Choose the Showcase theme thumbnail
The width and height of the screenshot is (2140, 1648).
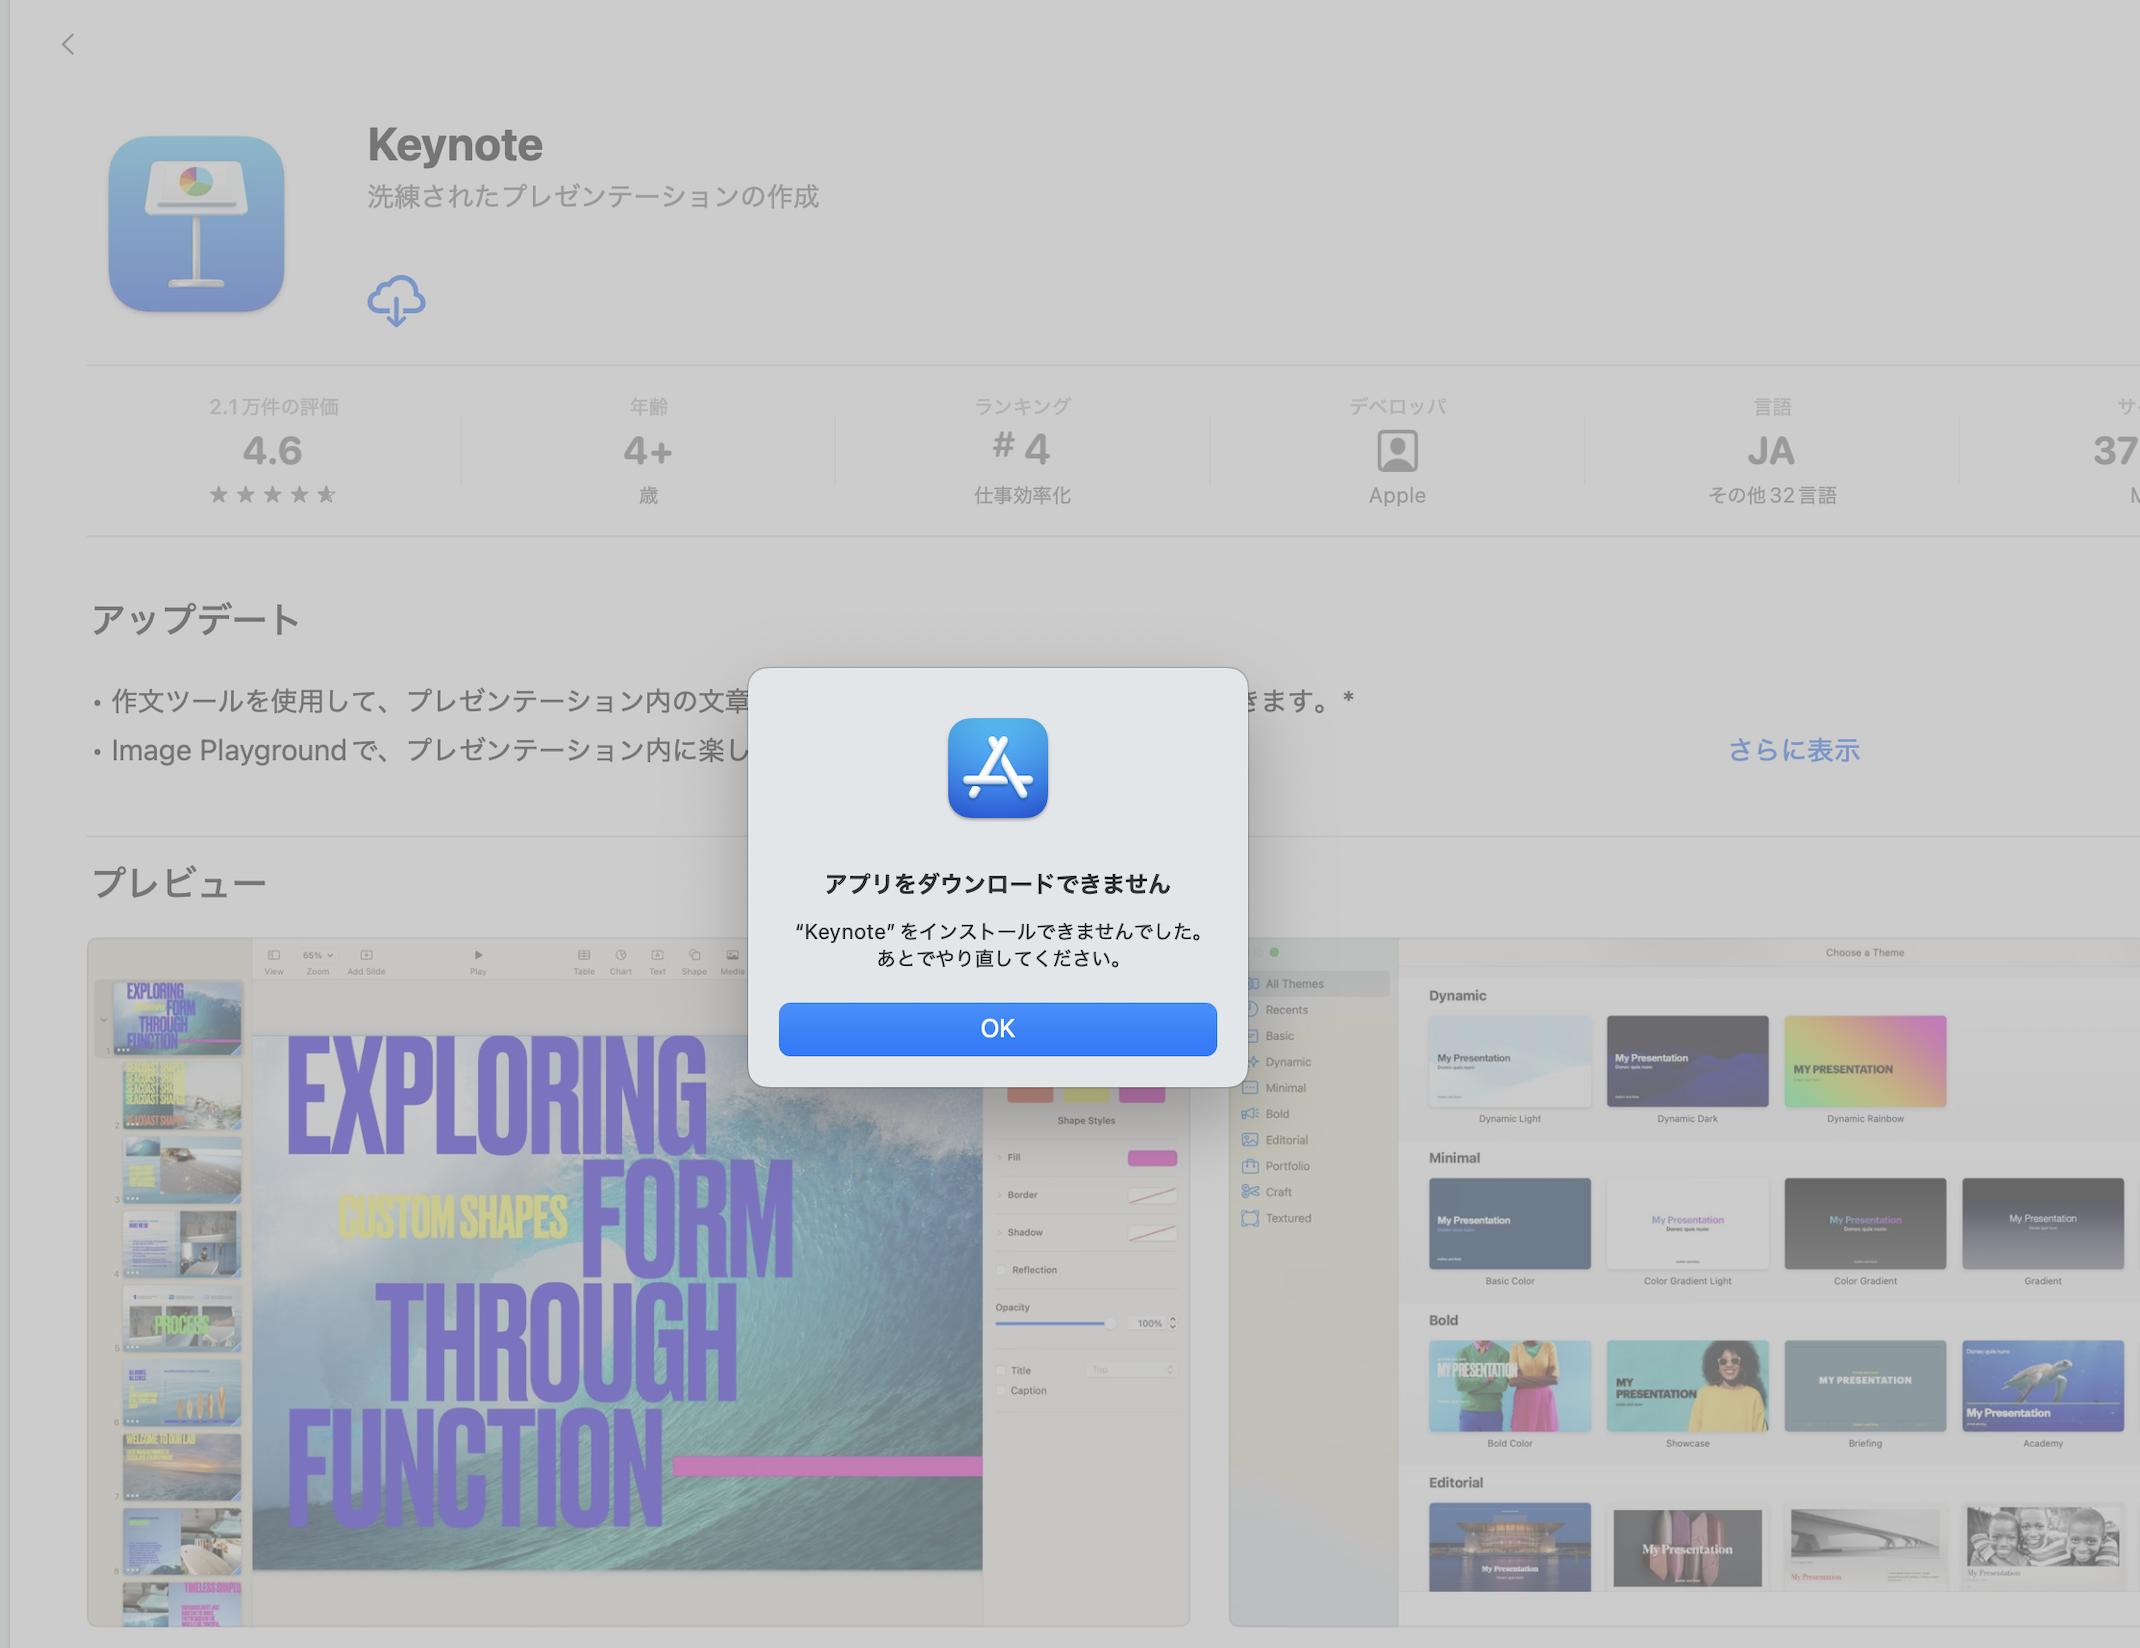1687,1386
